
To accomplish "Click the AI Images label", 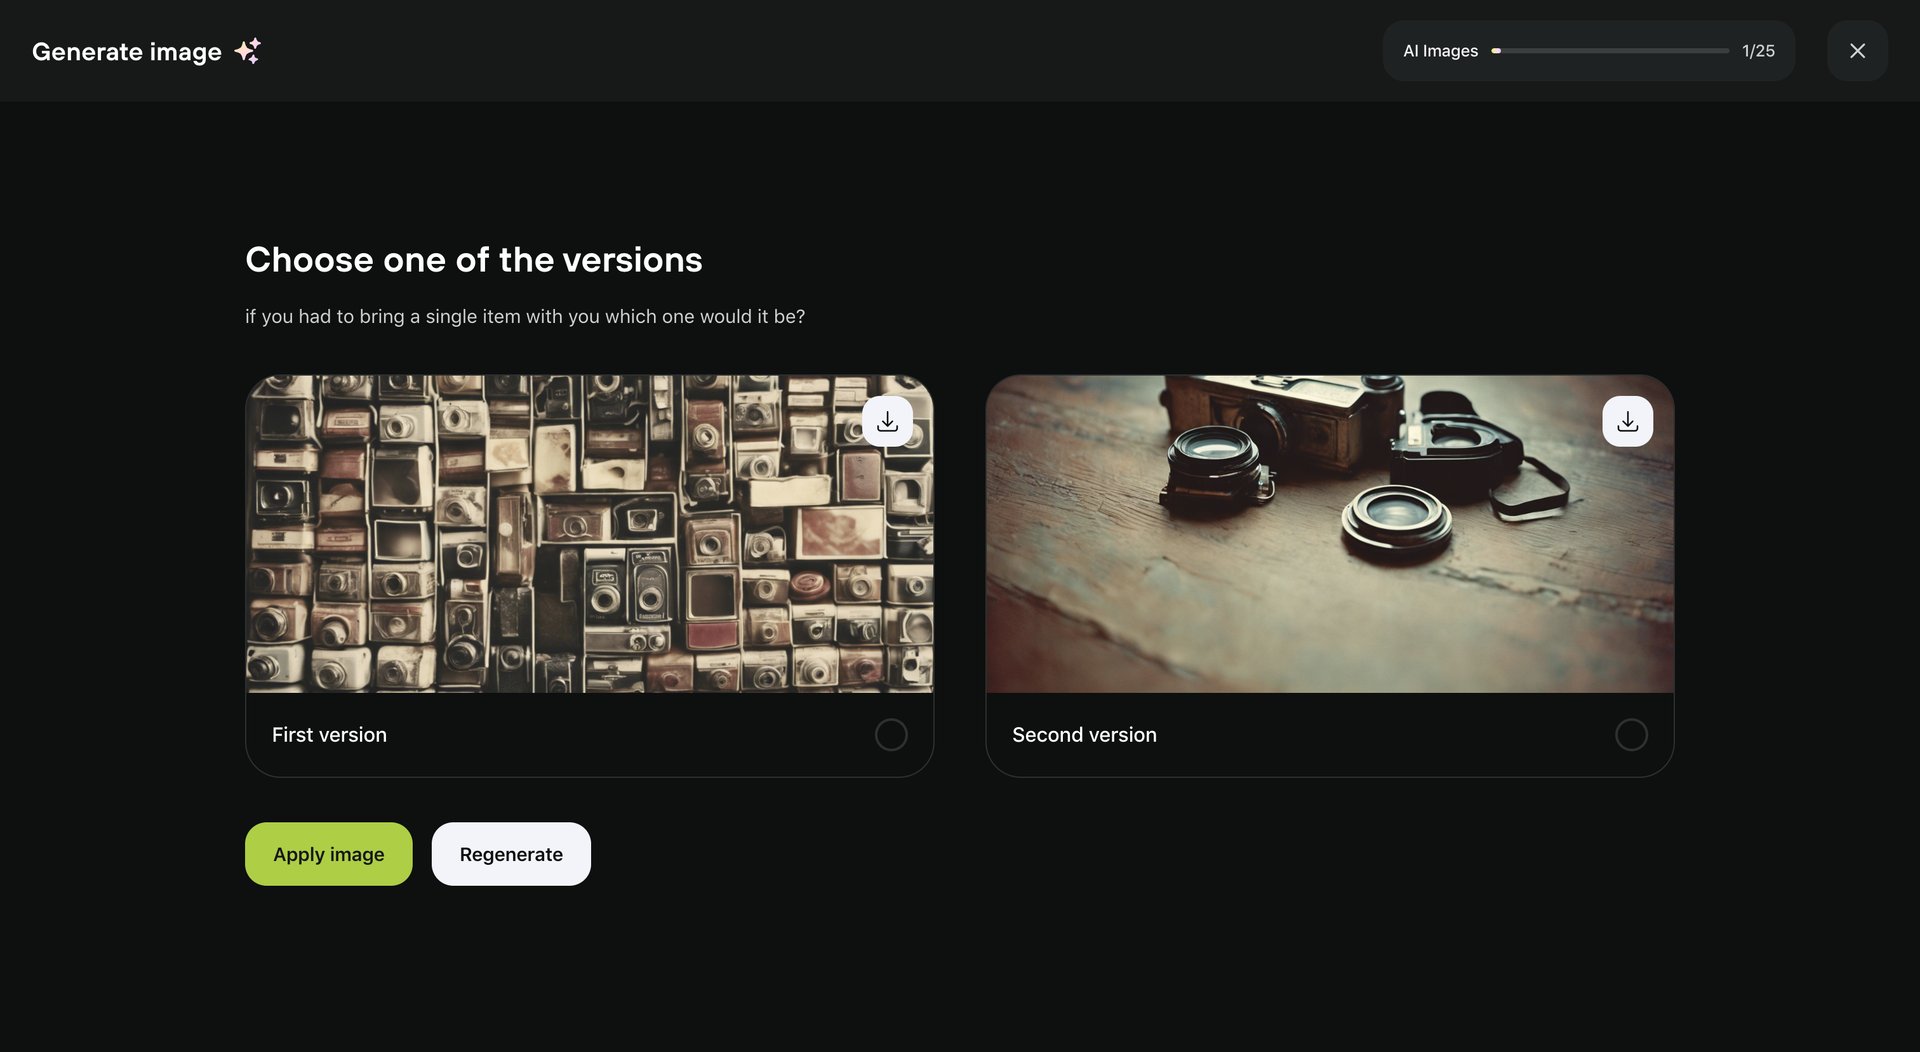I will point(1440,50).
